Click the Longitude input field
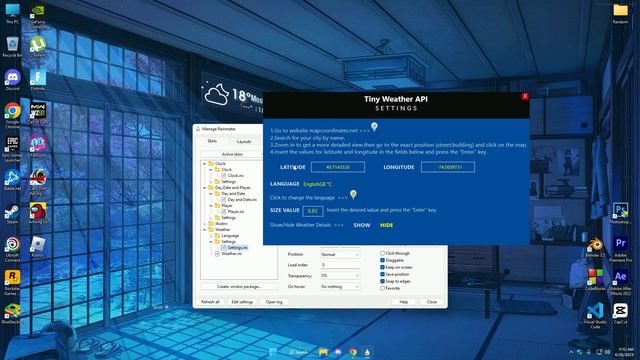Image resolution: width=640 pixels, height=360 pixels. tap(448, 167)
